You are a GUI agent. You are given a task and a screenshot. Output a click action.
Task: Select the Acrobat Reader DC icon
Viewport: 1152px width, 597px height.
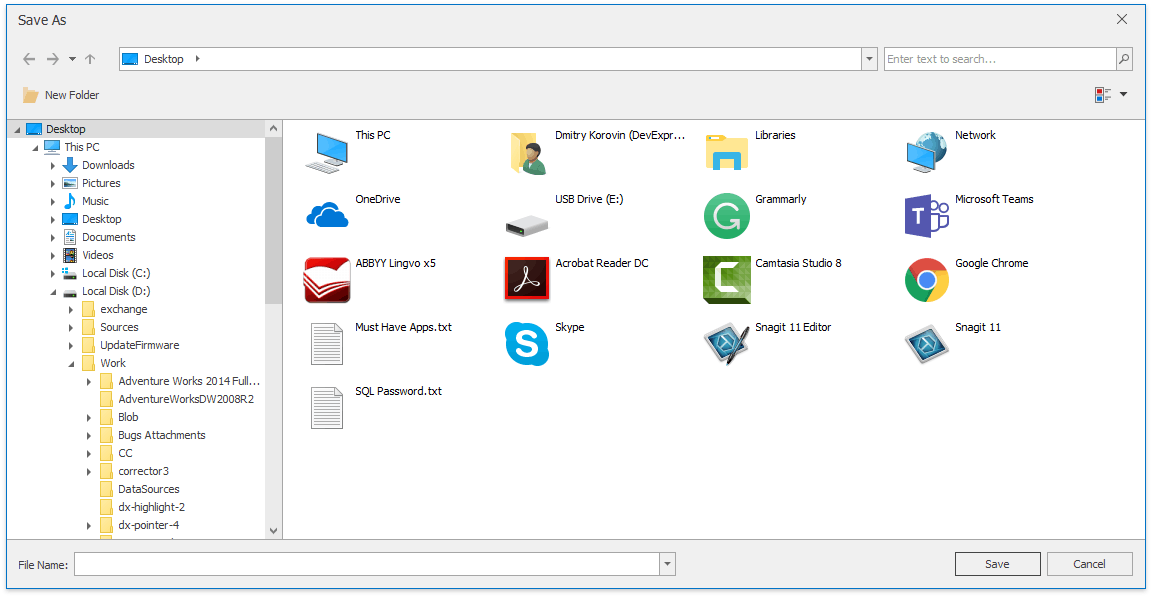coord(527,279)
